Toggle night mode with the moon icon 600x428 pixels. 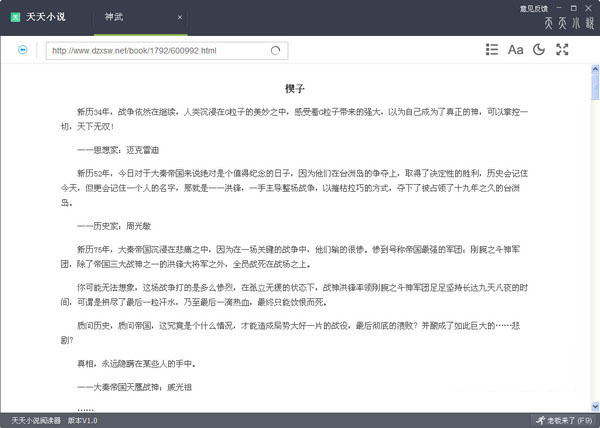pyautogui.click(x=539, y=49)
